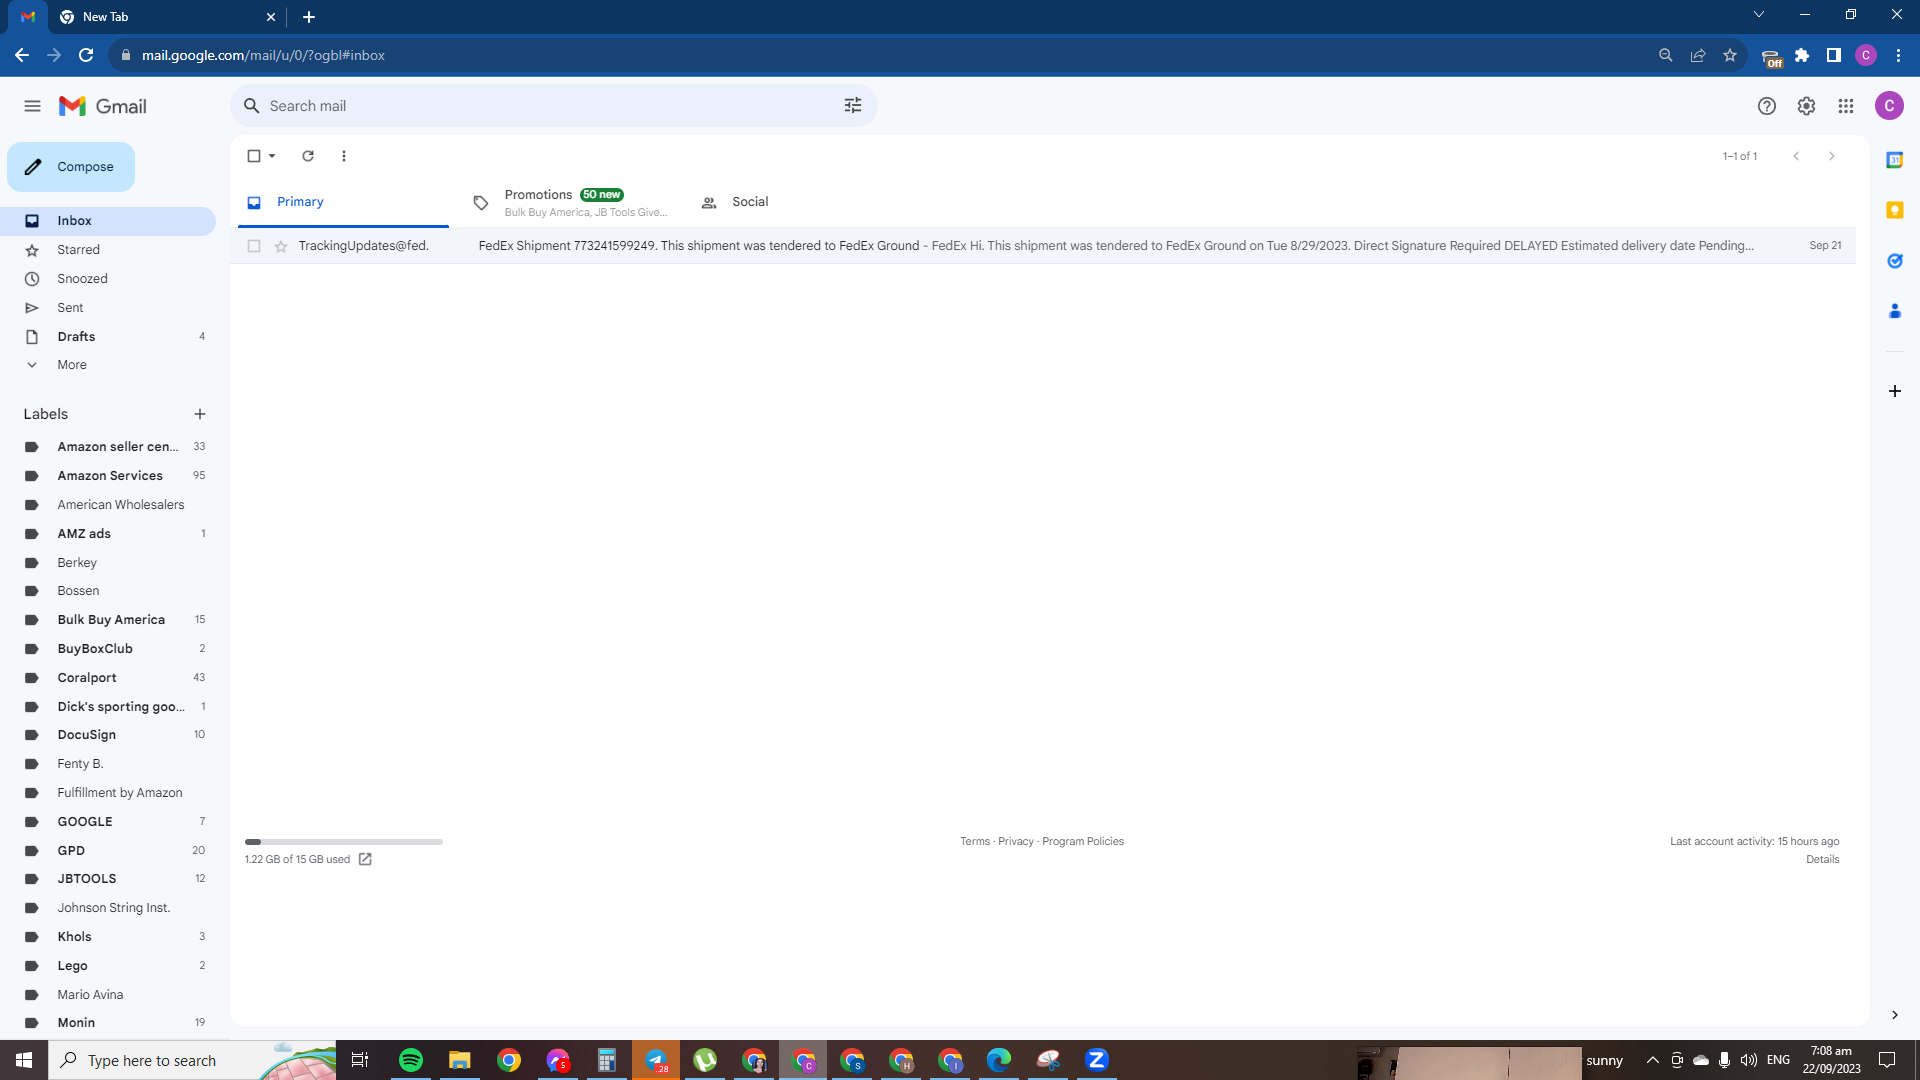The height and width of the screenshot is (1080, 1920).
Task: Expand the More folders list
Action: pyautogui.click(x=108, y=365)
